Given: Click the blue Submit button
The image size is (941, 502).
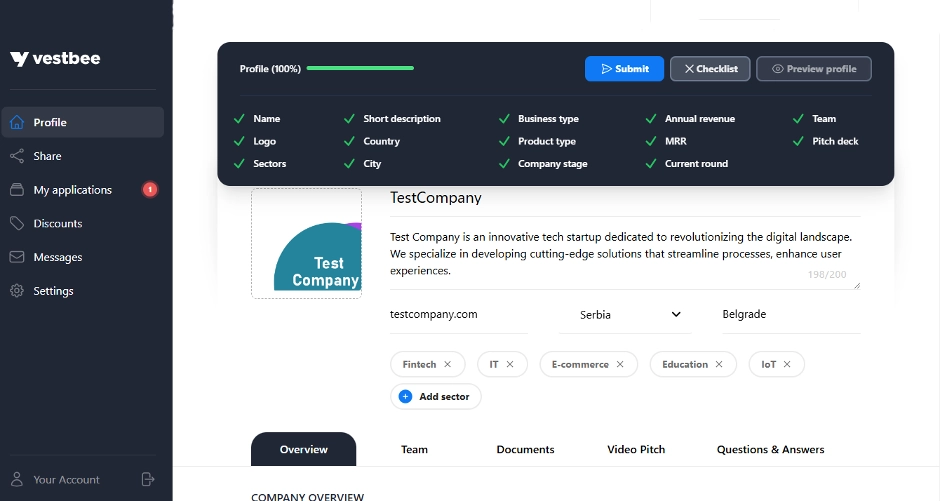Looking at the screenshot, I should tap(625, 69).
